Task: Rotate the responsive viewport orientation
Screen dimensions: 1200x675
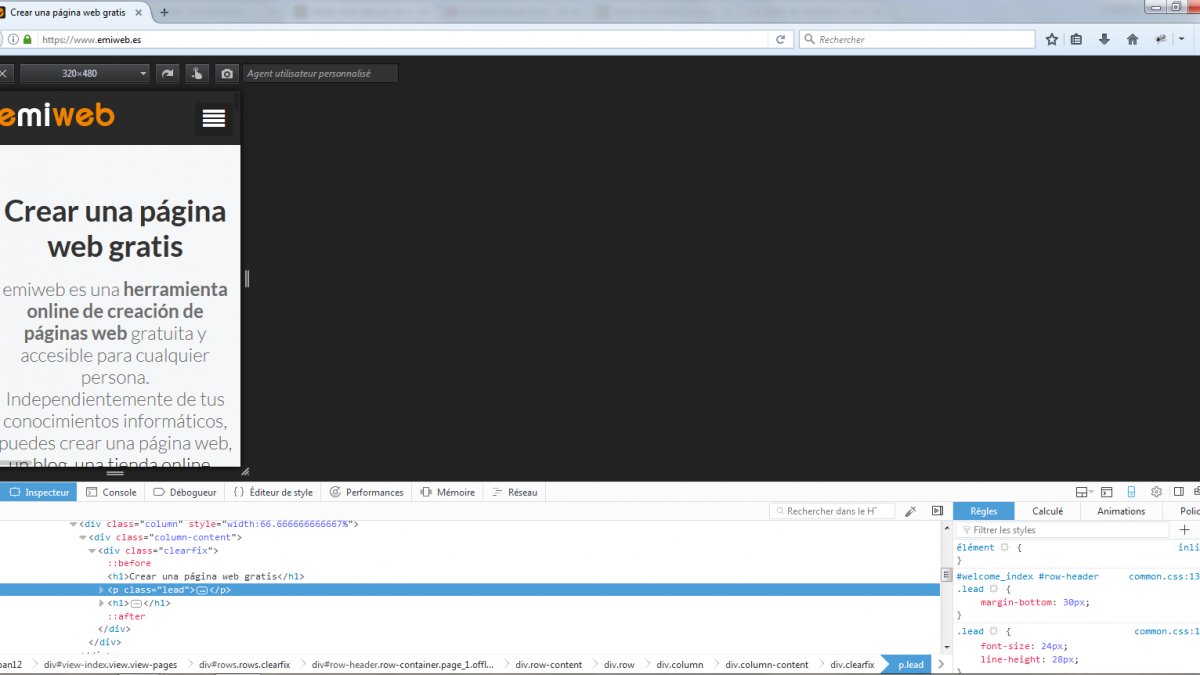Action: coord(168,73)
